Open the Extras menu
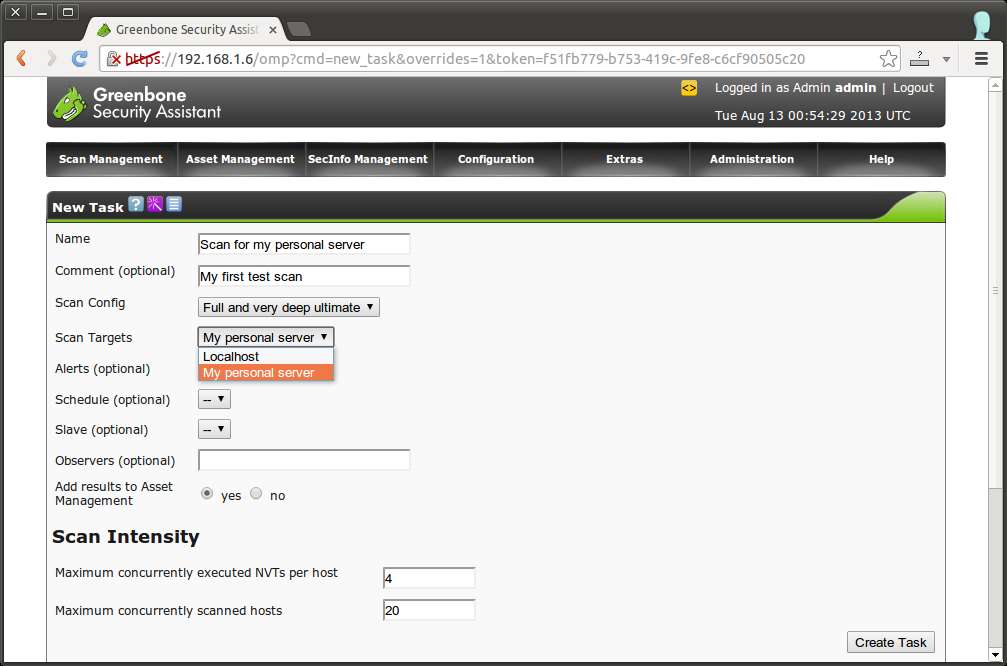Image resolution: width=1007 pixels, height=666 pixels. click(x=624, y=159)
